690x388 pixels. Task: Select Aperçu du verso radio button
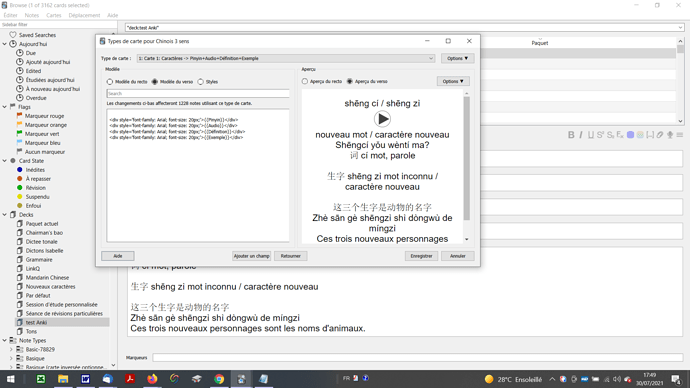[x=350, y=81]
